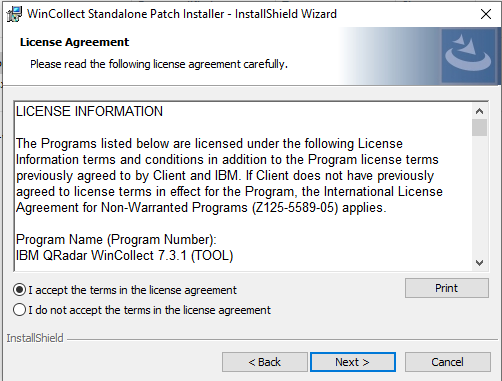Close the InstallShield Wizard window
Screen dimensions: 502x381
486,14
